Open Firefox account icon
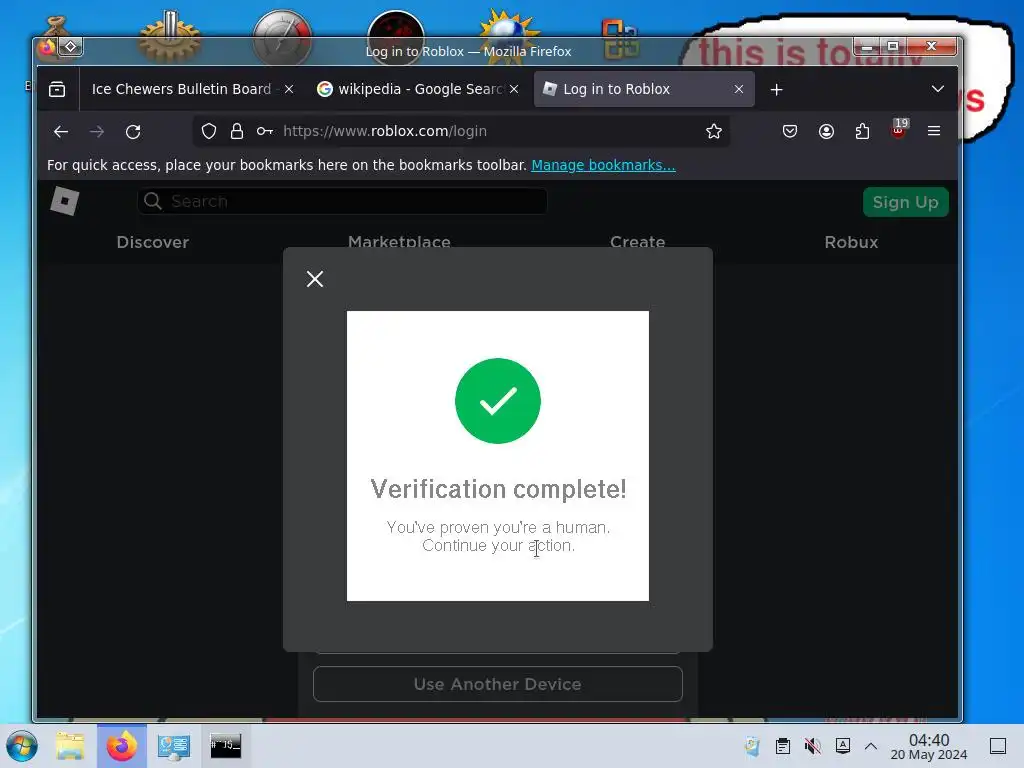This screenshot has height=768, width=1024. pos(826,131)
